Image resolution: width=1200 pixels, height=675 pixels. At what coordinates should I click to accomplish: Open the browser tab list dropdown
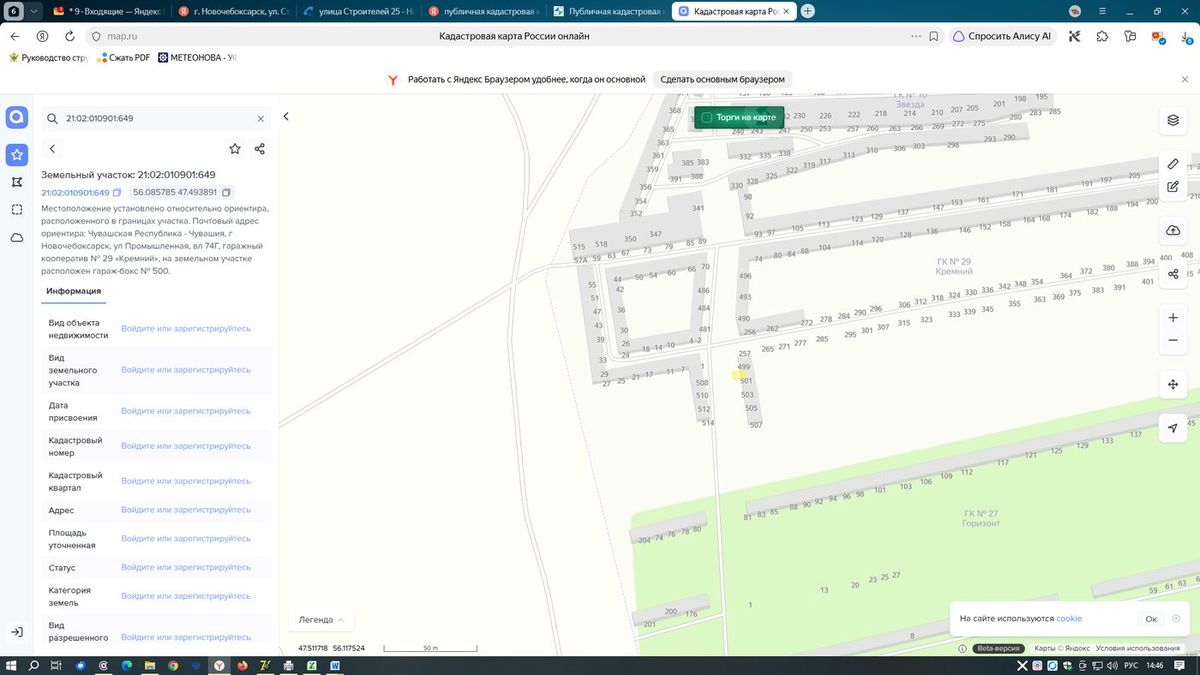pos(36,11)
